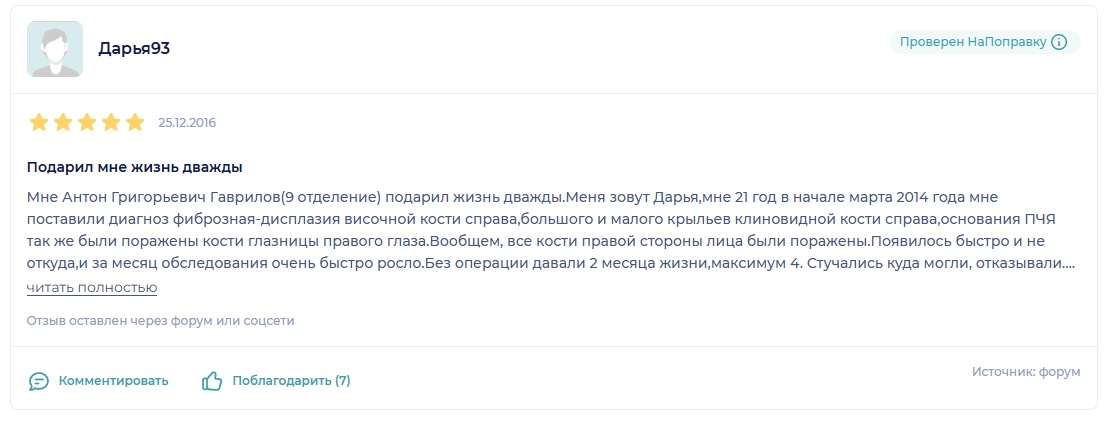Click the trailing ellipsis ending the review text
1120x422 pixels.
[1070, 267]
